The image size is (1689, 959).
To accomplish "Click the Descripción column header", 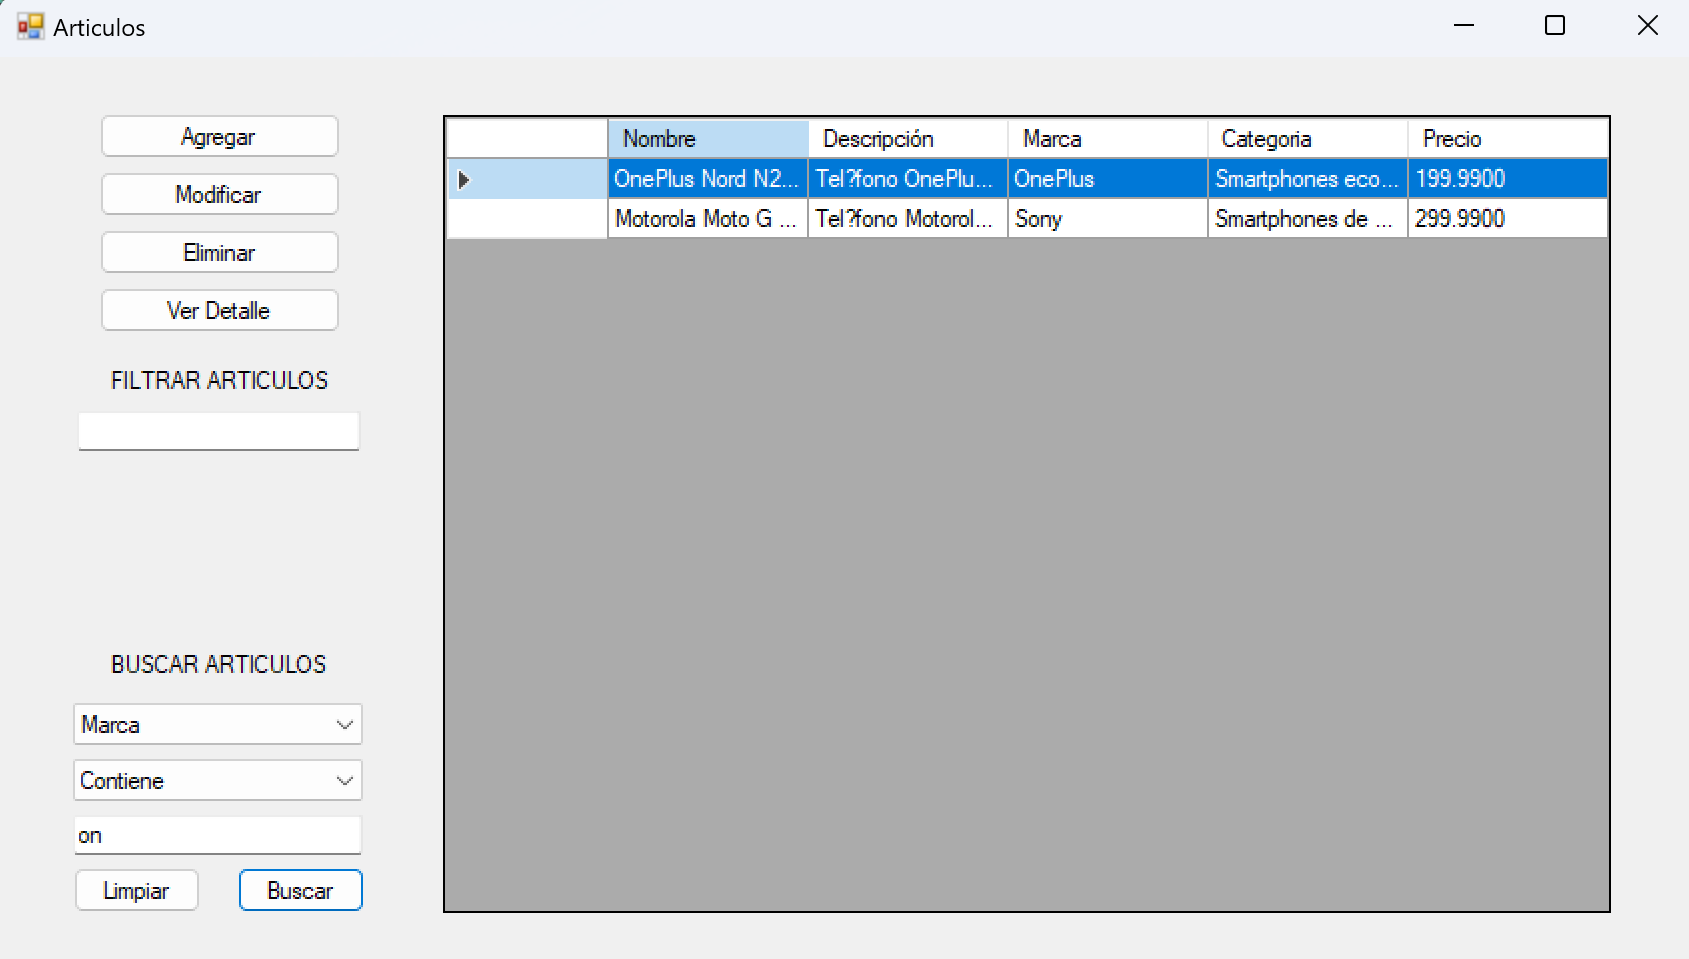I will (x=907, y=139).
